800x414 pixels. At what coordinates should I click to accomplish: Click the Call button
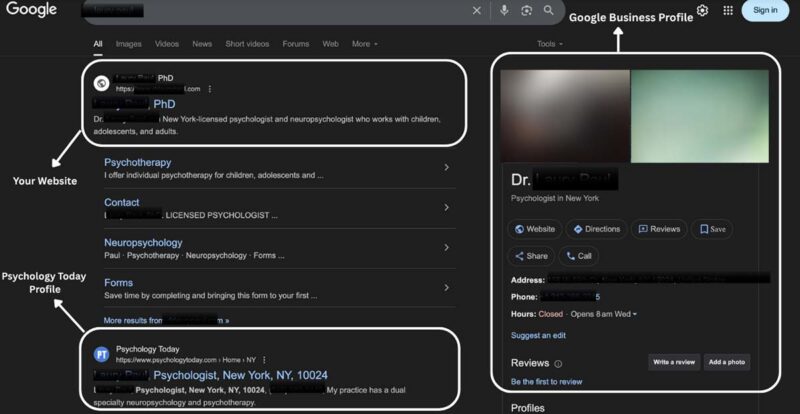[579, 256]
